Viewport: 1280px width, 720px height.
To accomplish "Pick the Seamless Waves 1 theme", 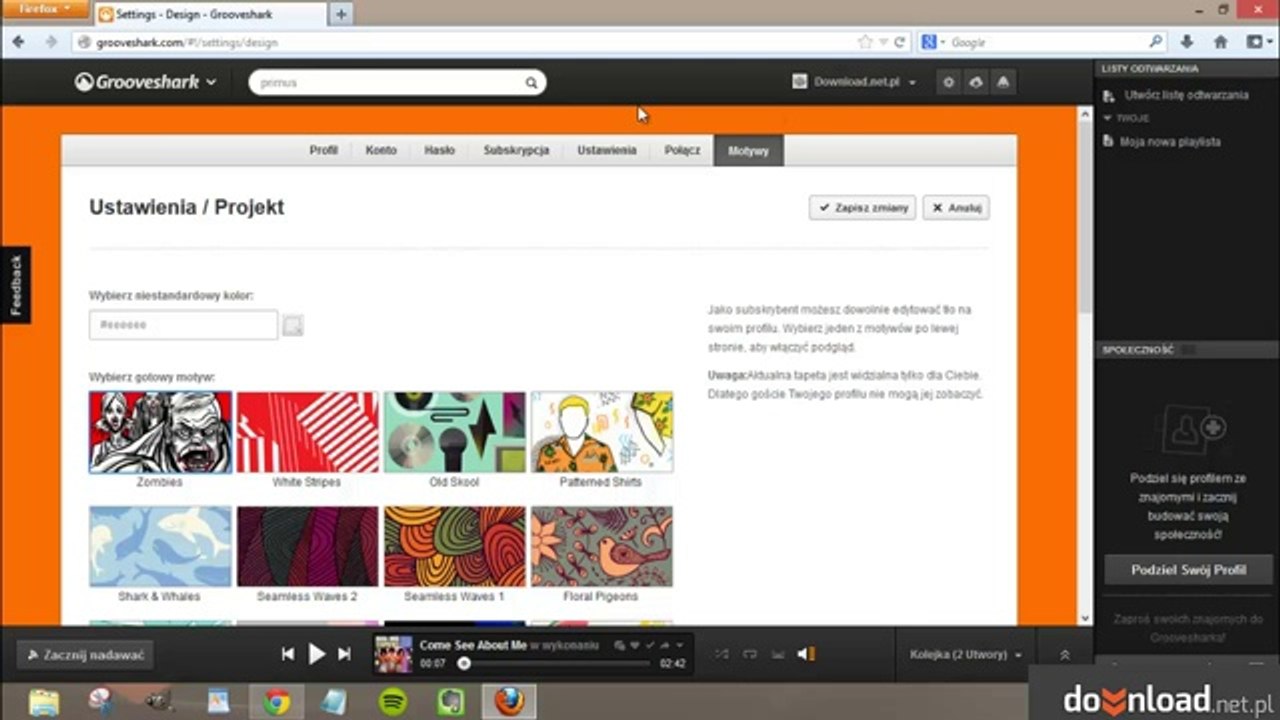I will [454, 546].
